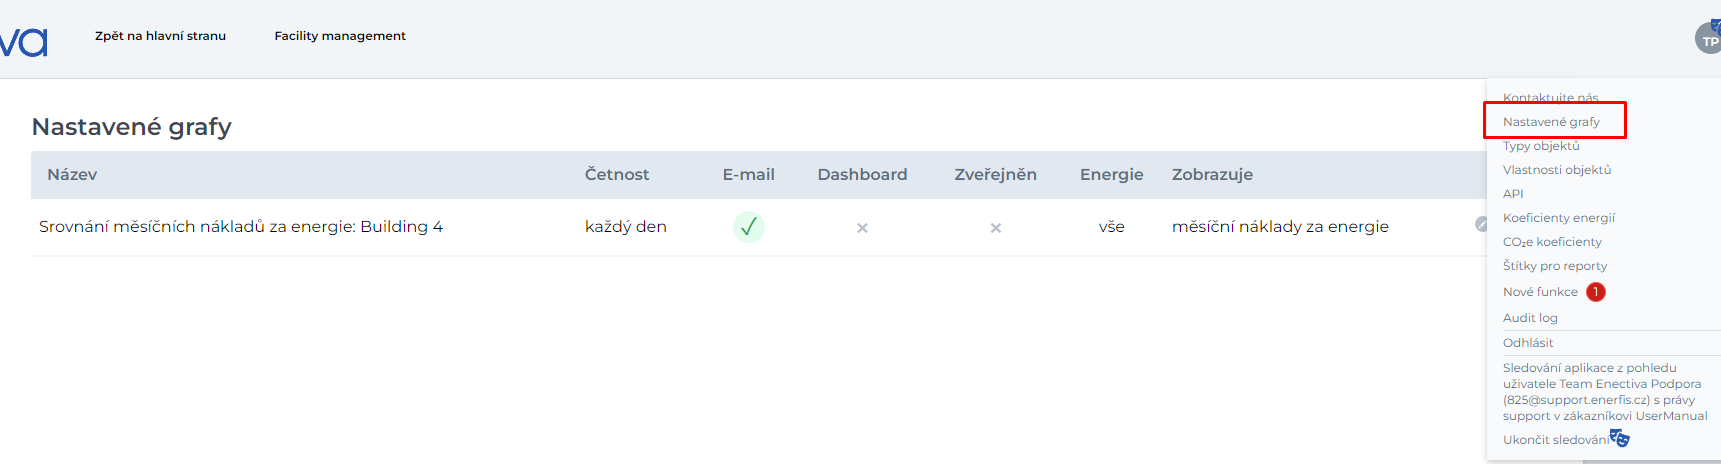The height and width of the screenshot is (464, 1721).
Task: Open Koeficienty energií menu item
Action: point(1558,218)
